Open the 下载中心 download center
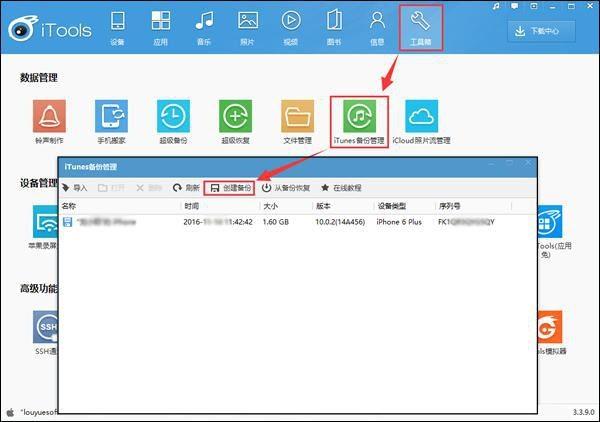This screenshot has width=600, height=422. 541,31
